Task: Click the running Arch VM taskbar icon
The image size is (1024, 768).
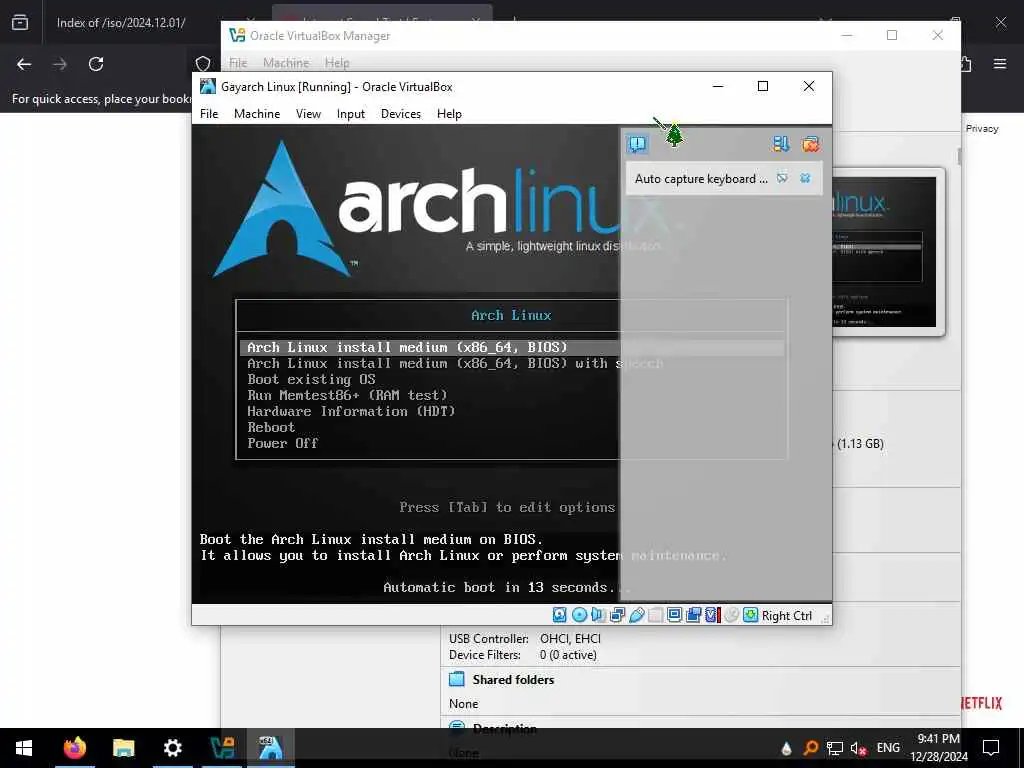Action: point(270,748)
